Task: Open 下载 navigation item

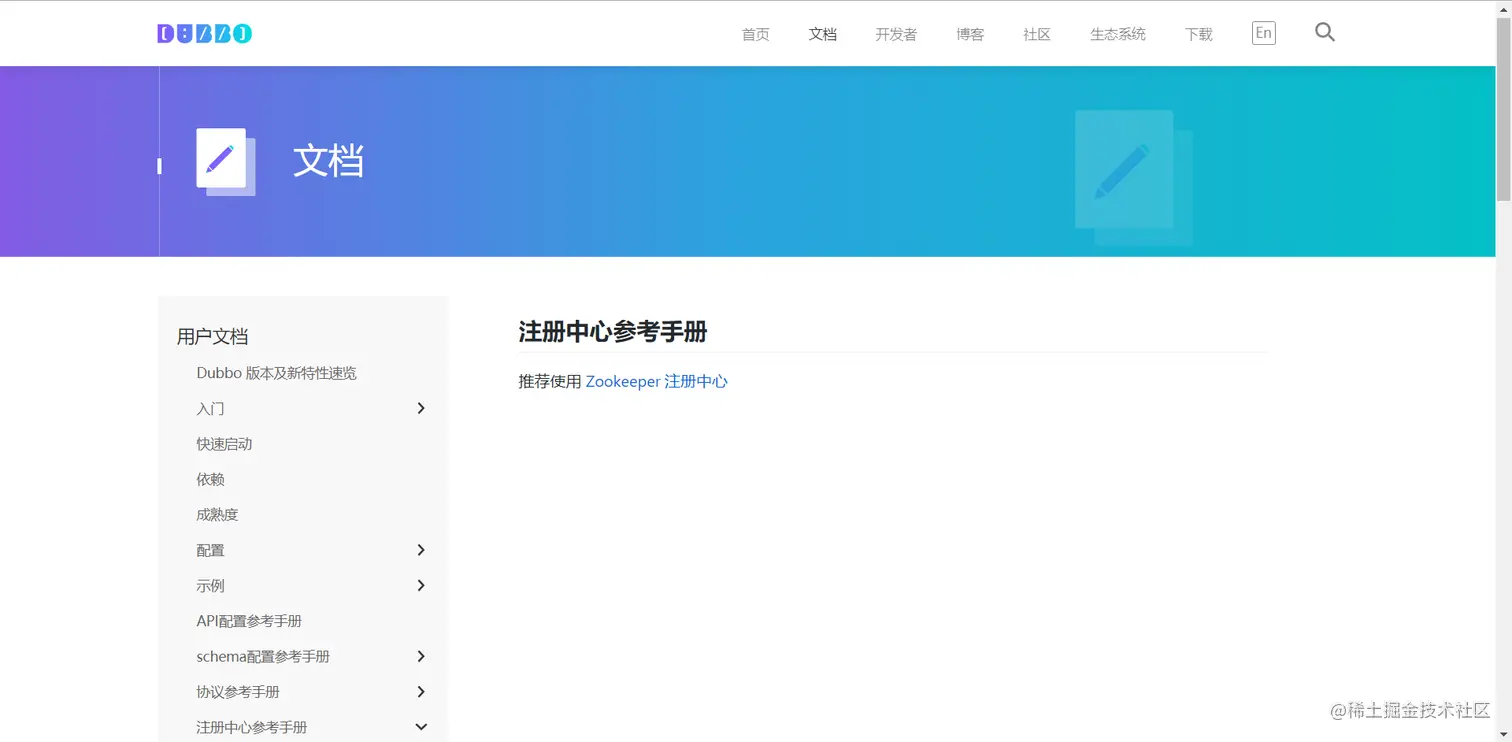Action: (x=1199, y=34)
